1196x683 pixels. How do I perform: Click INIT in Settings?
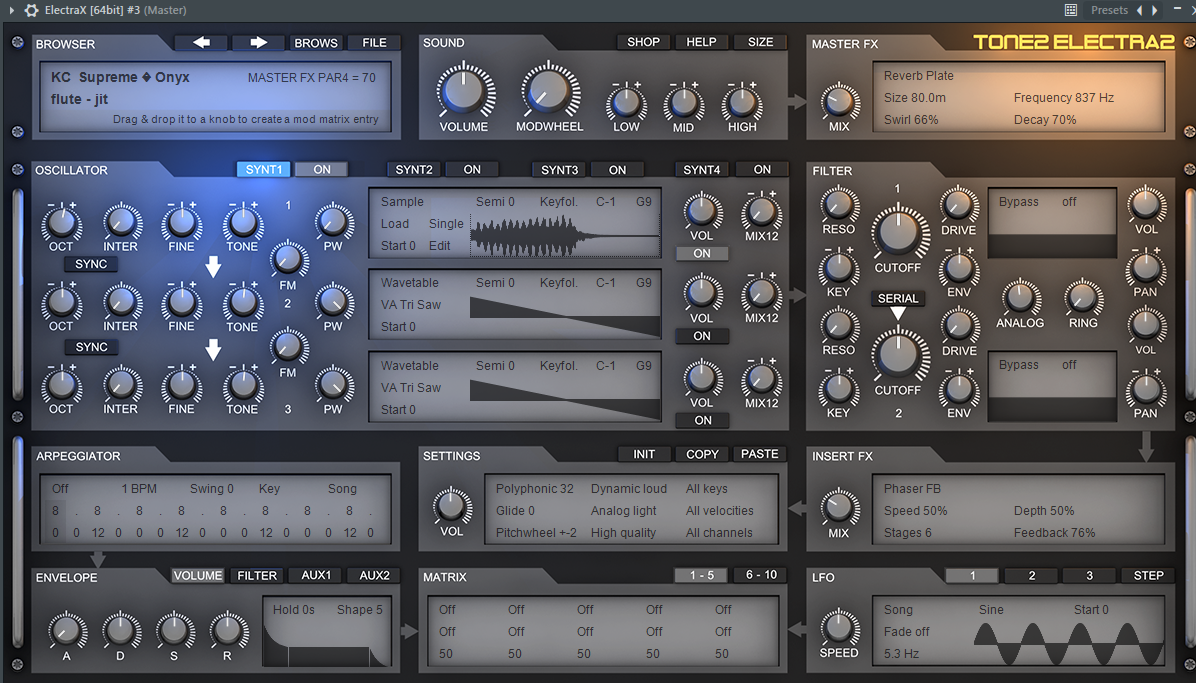[644, 454]
